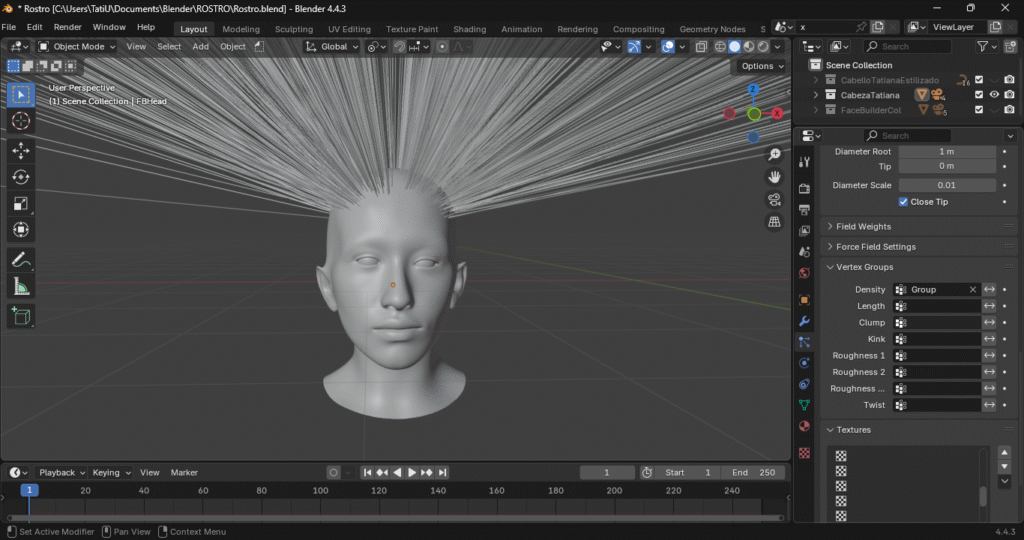Select the Move tool in toolbar
1024x540 pixels.
coord(21,149)
